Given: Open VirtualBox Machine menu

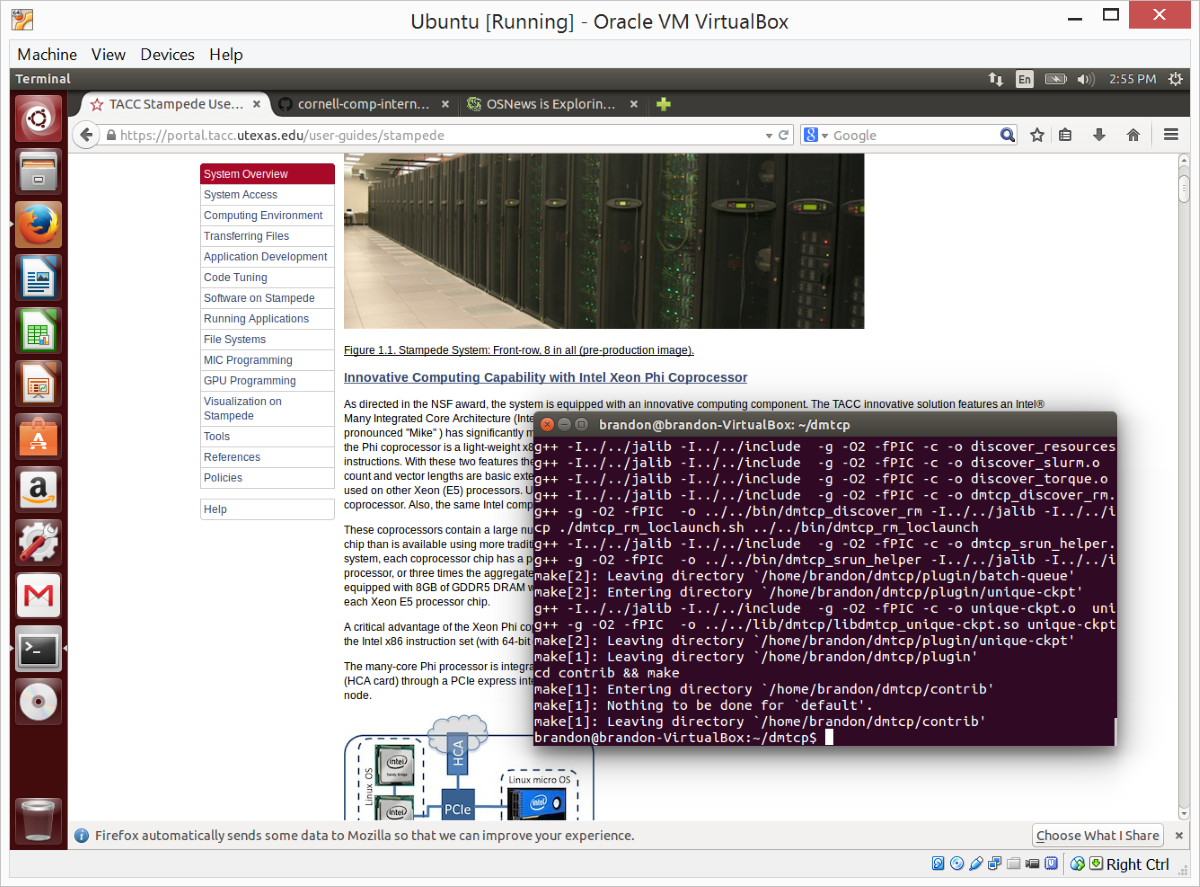Looking at the screenshot, I should click(x=47, y=54).
